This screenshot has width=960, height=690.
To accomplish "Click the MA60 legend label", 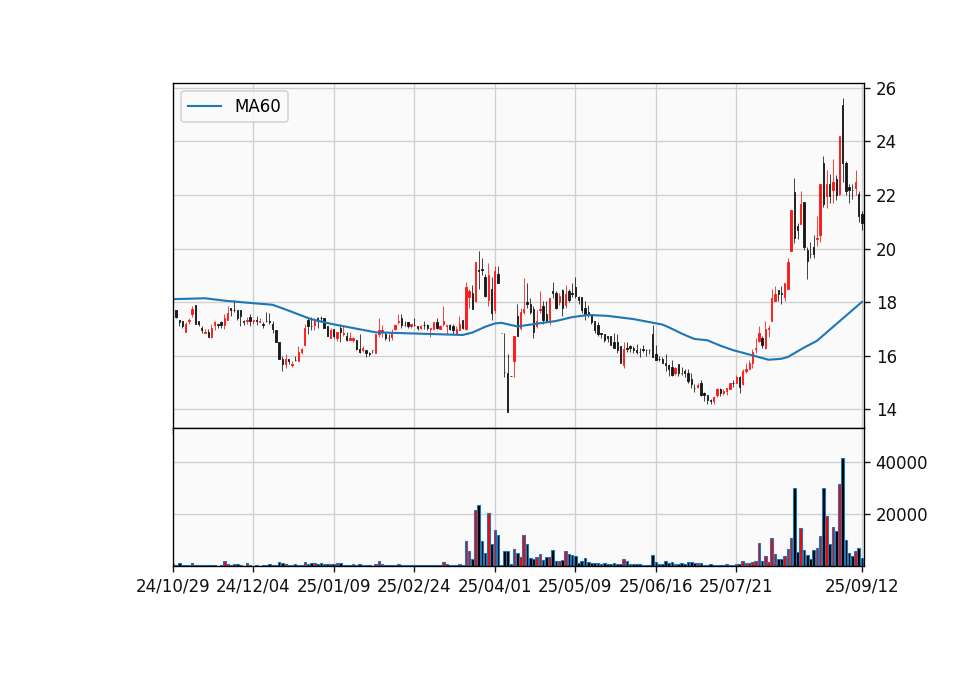I will coord(257,106).
